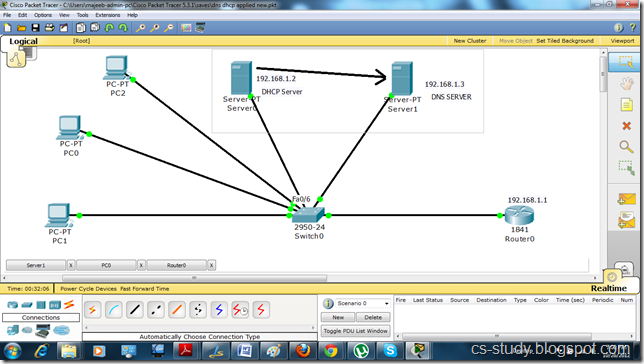The height and width of the screenshot is (364, 644).
Task: Switch to the Logical workspace tab
Action: (x=23, y=41)
